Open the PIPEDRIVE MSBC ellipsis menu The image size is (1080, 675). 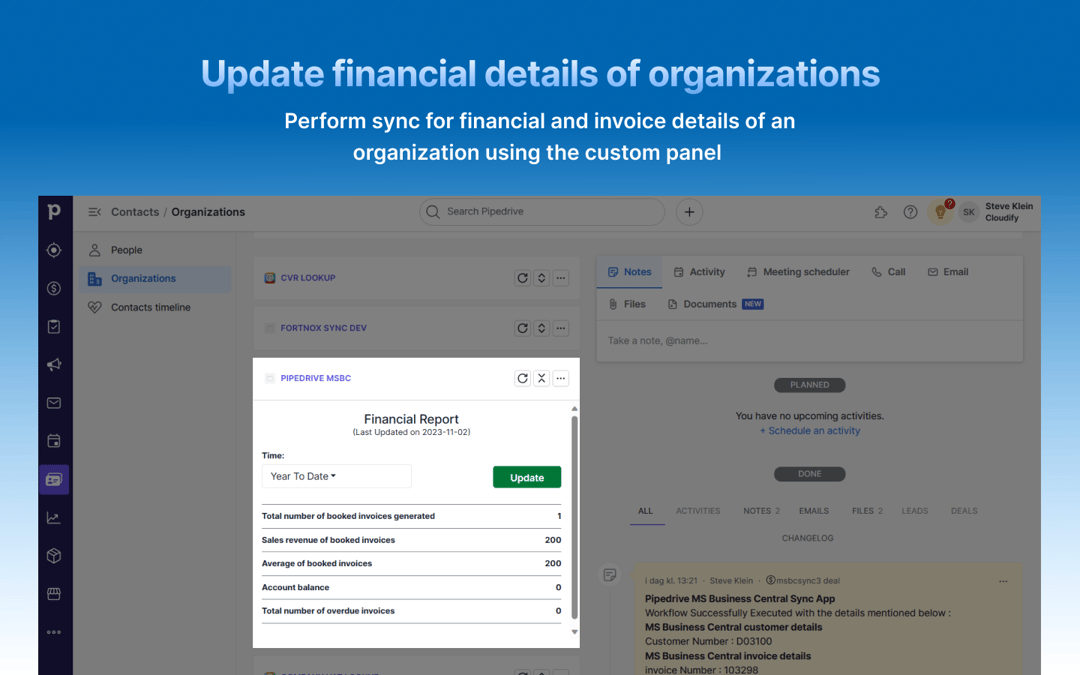[561, 378]
